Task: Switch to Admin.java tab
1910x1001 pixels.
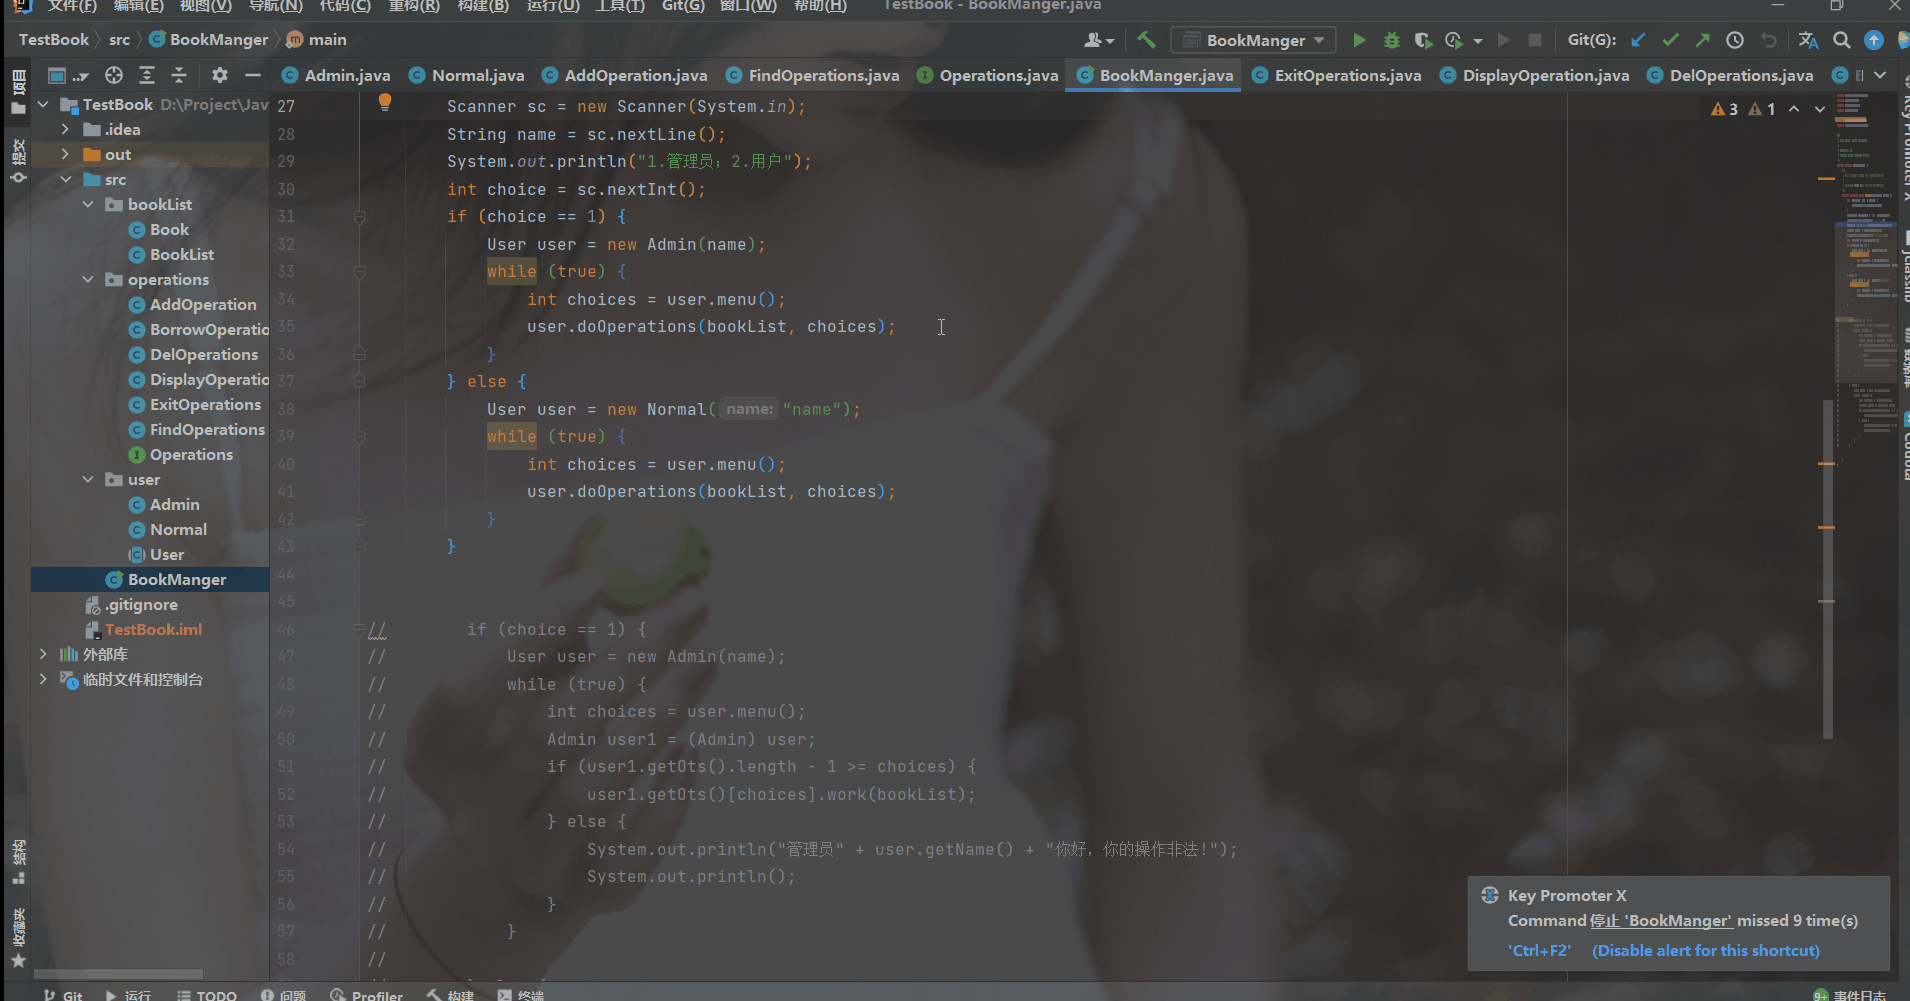Action: pyautogui.click(x=336, y=75)
